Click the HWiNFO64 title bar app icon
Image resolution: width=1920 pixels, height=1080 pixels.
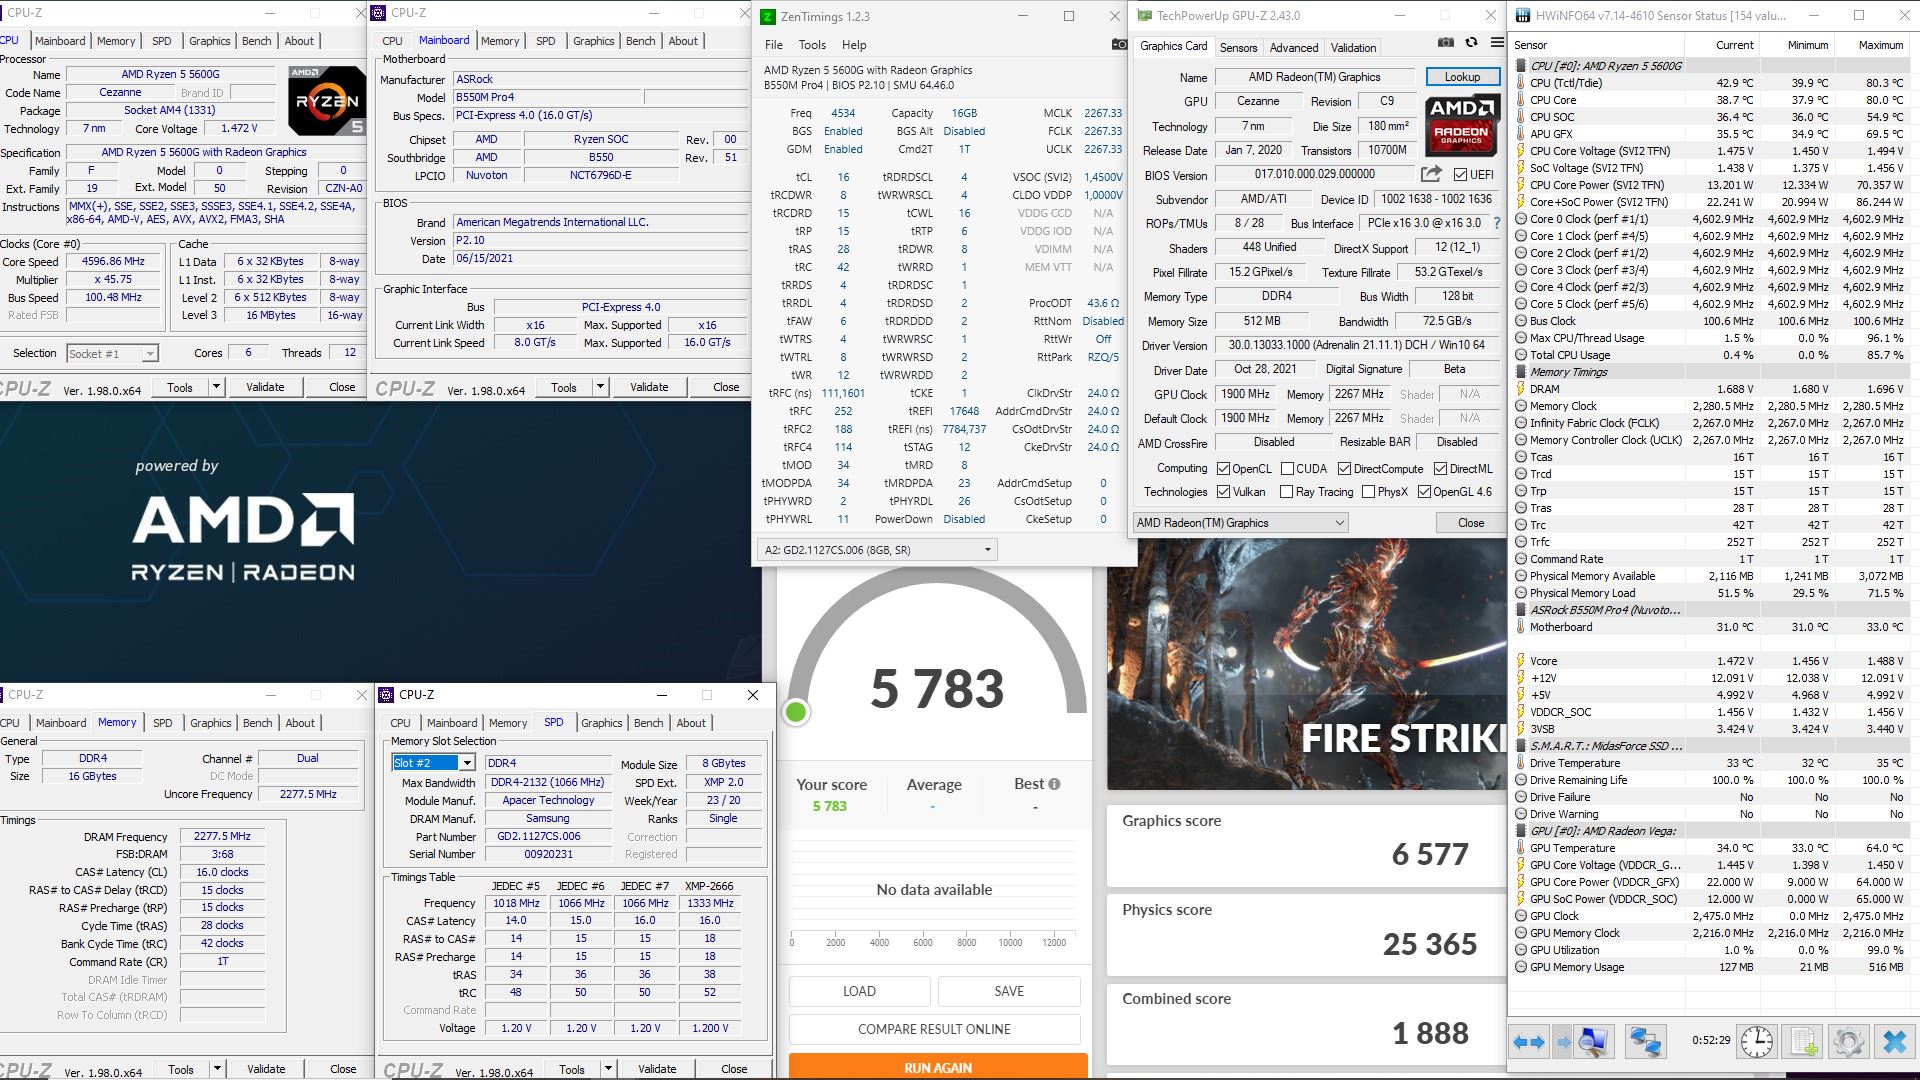coord(1523,15)
